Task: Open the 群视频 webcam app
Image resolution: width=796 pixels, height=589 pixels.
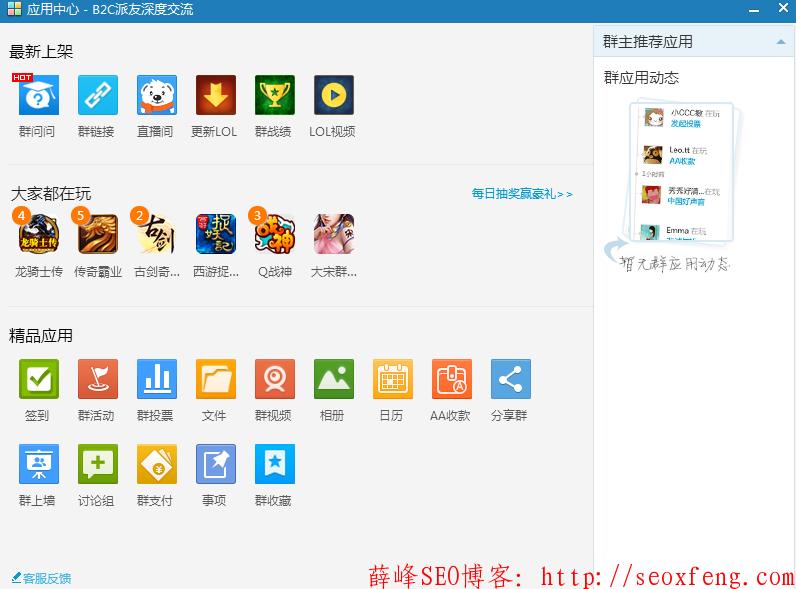Action: (275, 379)
